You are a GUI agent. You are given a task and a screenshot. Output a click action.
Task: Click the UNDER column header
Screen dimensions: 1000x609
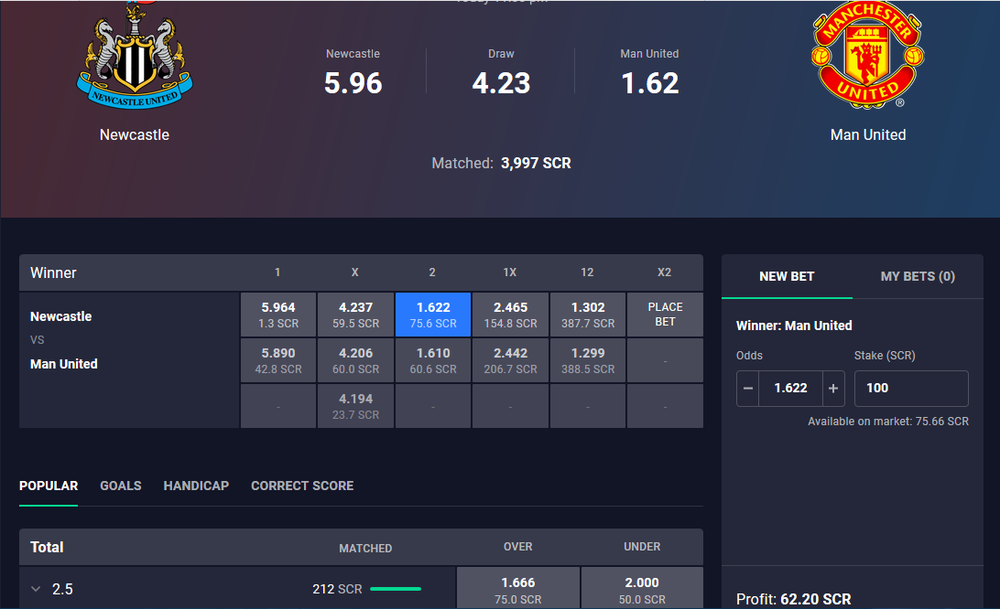[x=642, y=547]
